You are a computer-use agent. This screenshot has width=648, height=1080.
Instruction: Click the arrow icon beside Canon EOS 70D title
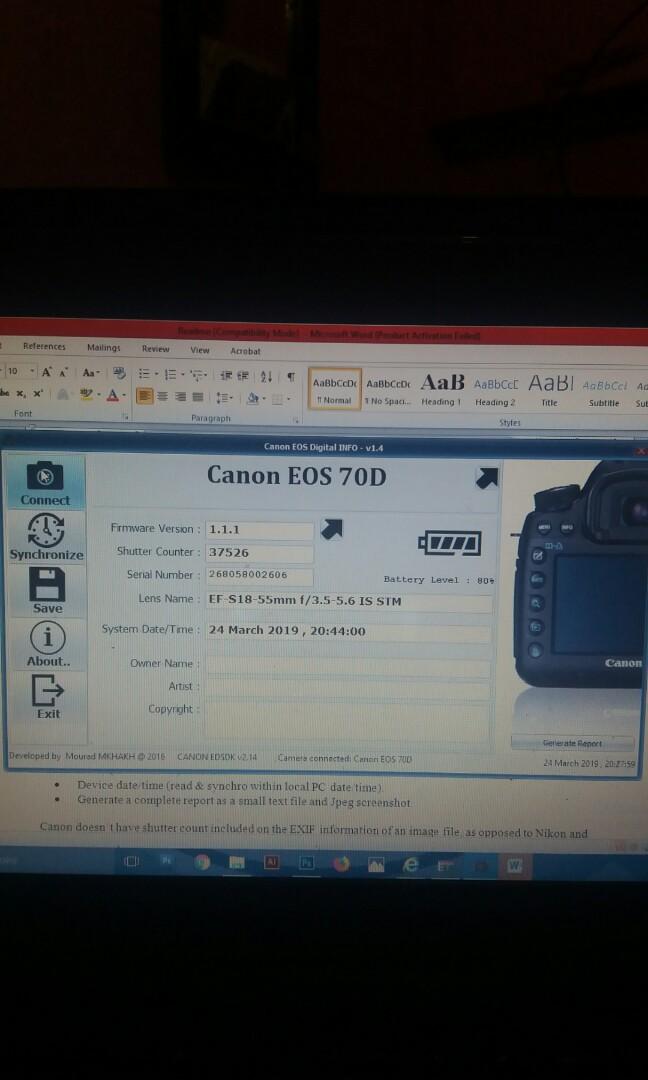coord(487,477)
